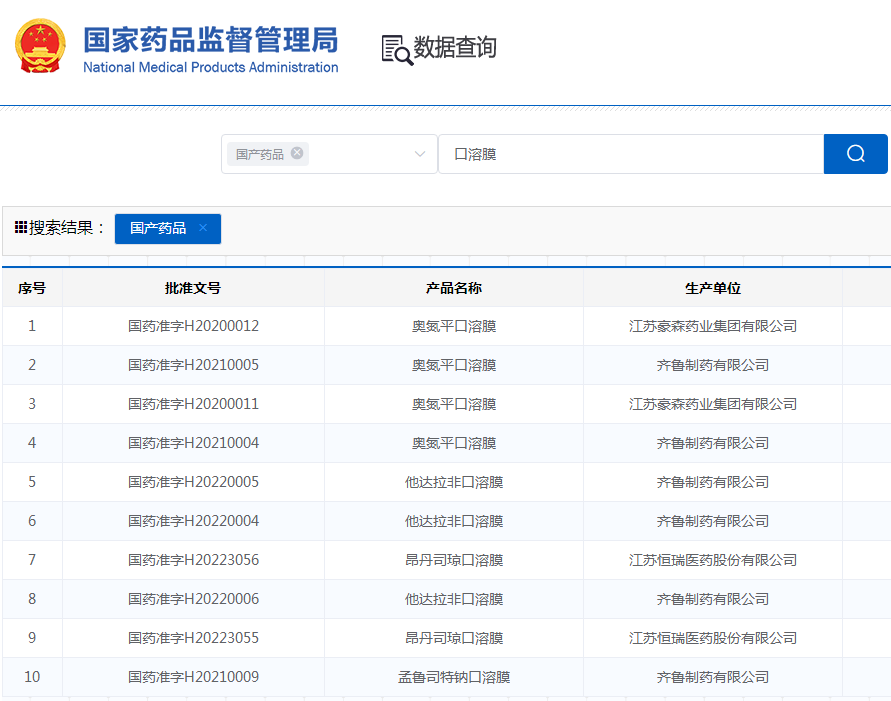Select approval number 国药准字H20210009
This screenshot has height=701, width=891.
[x=193, y=677]
